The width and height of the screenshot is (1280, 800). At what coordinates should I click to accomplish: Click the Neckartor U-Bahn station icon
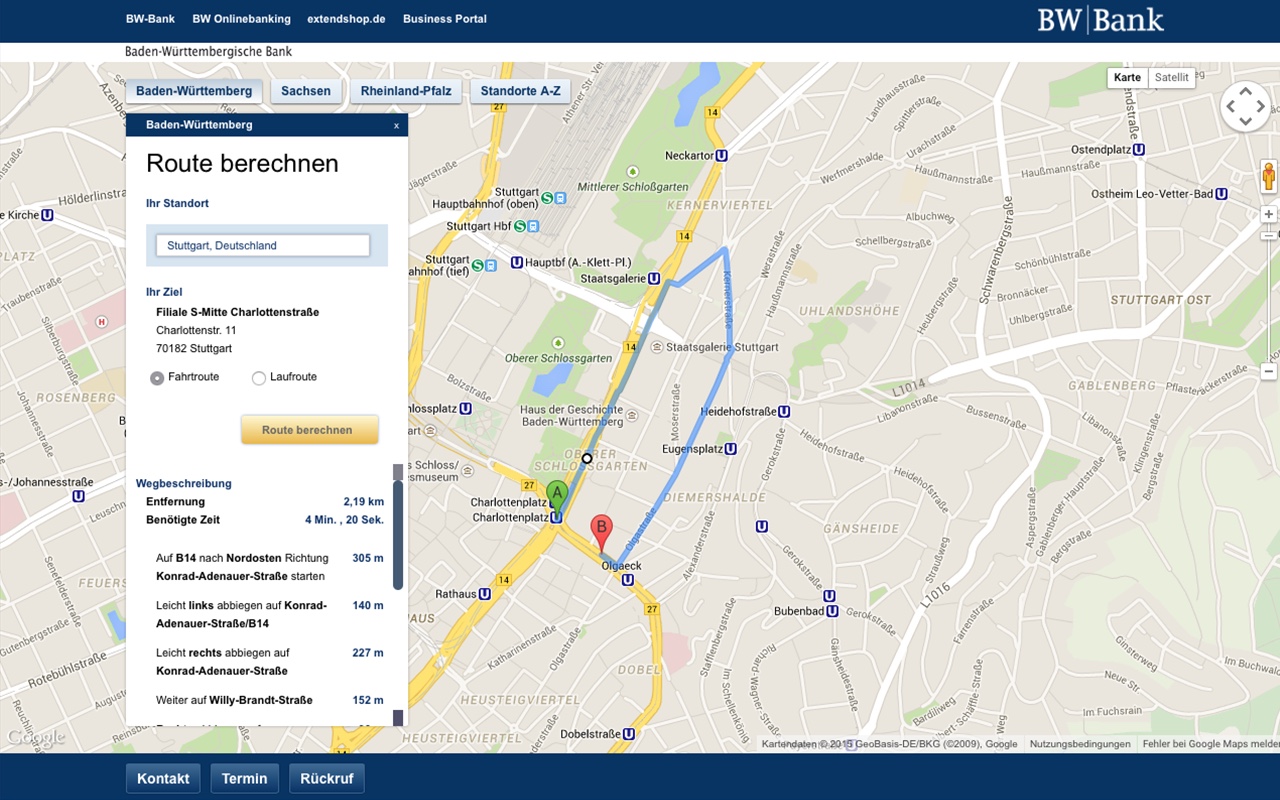pyautogui.click(x=722, y=156)
